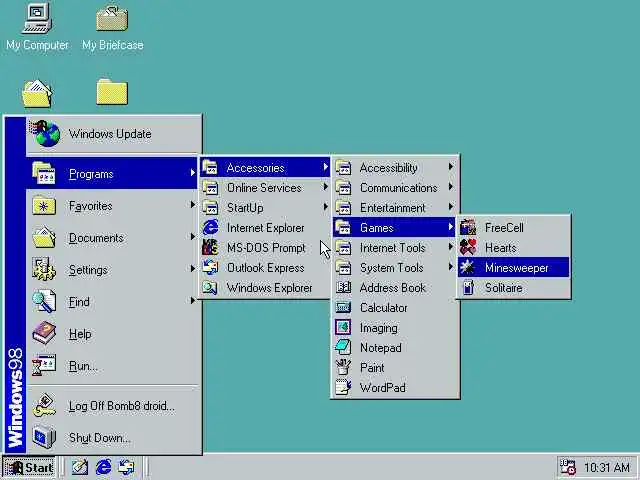
Task: Click the Calculator icon
Action: point(343,307)
